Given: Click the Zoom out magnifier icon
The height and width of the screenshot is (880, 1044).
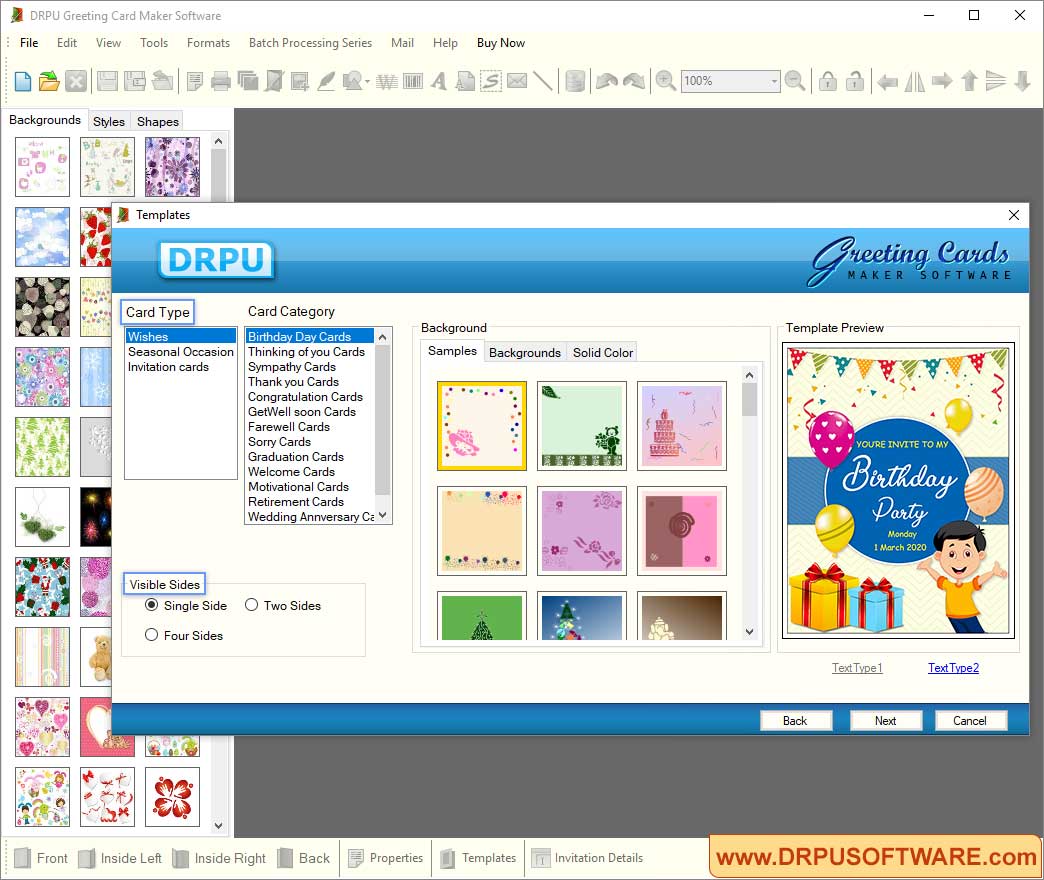Looking at the screenshot, I should 795,81.
